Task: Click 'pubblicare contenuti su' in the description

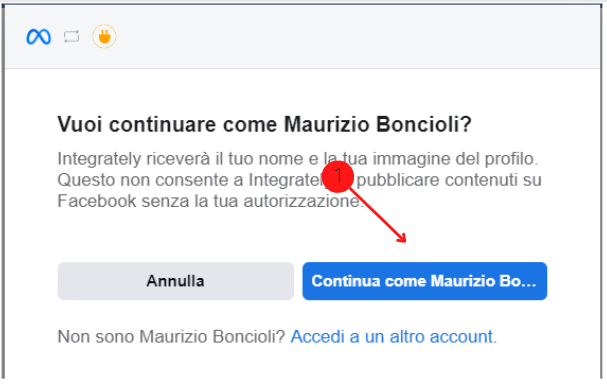Action: click(x=449, y=180)
